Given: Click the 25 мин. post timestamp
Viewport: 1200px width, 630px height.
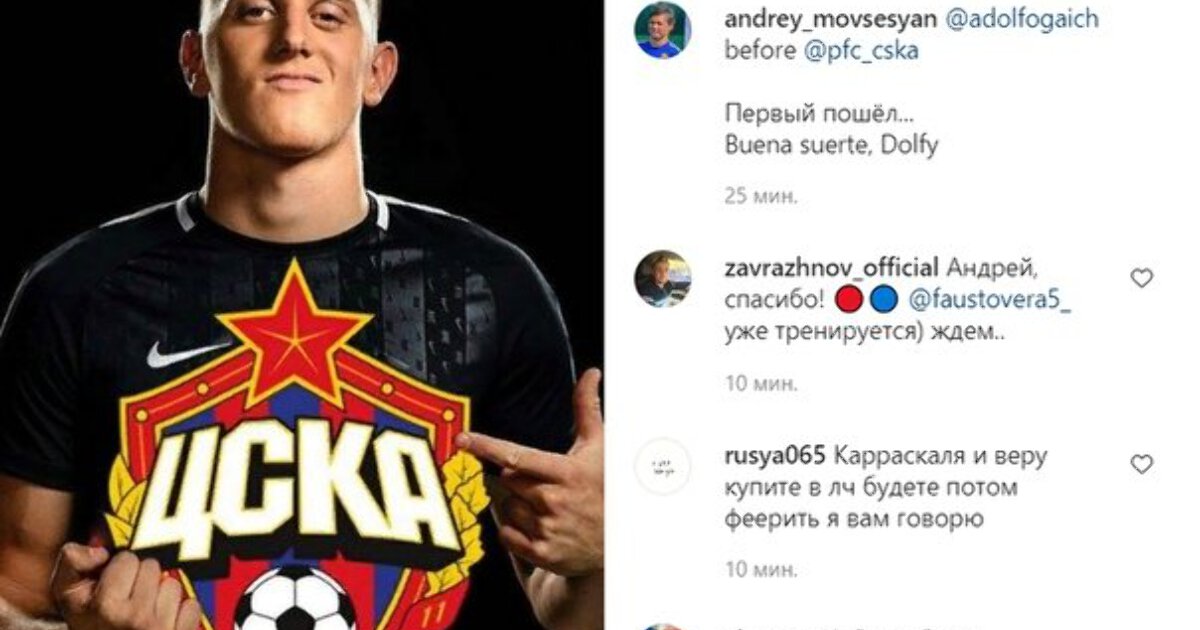Looking at the screenshot, I should pyautogui.click(x=761, y=195).
